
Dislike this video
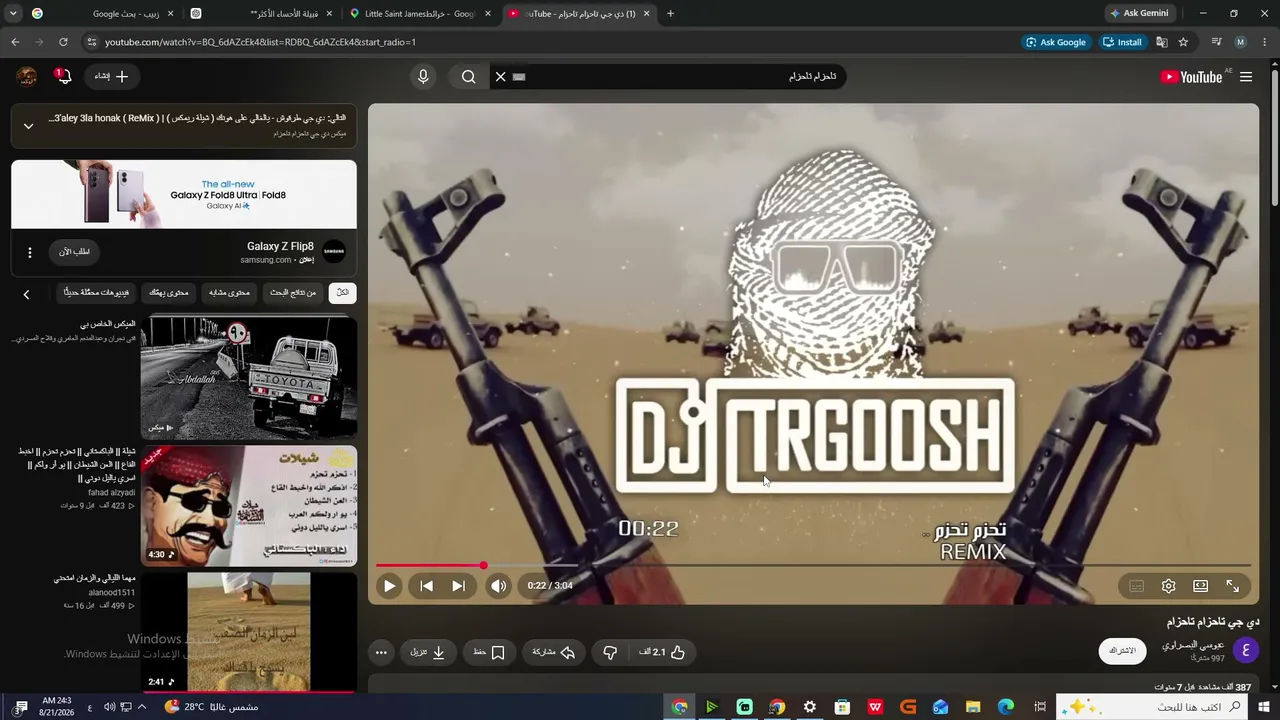[x=610, y=652]
